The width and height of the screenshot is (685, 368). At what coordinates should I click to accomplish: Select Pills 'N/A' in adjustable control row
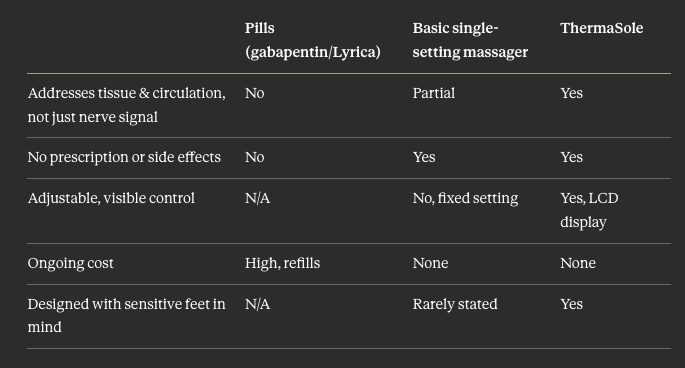coord(258,198)
